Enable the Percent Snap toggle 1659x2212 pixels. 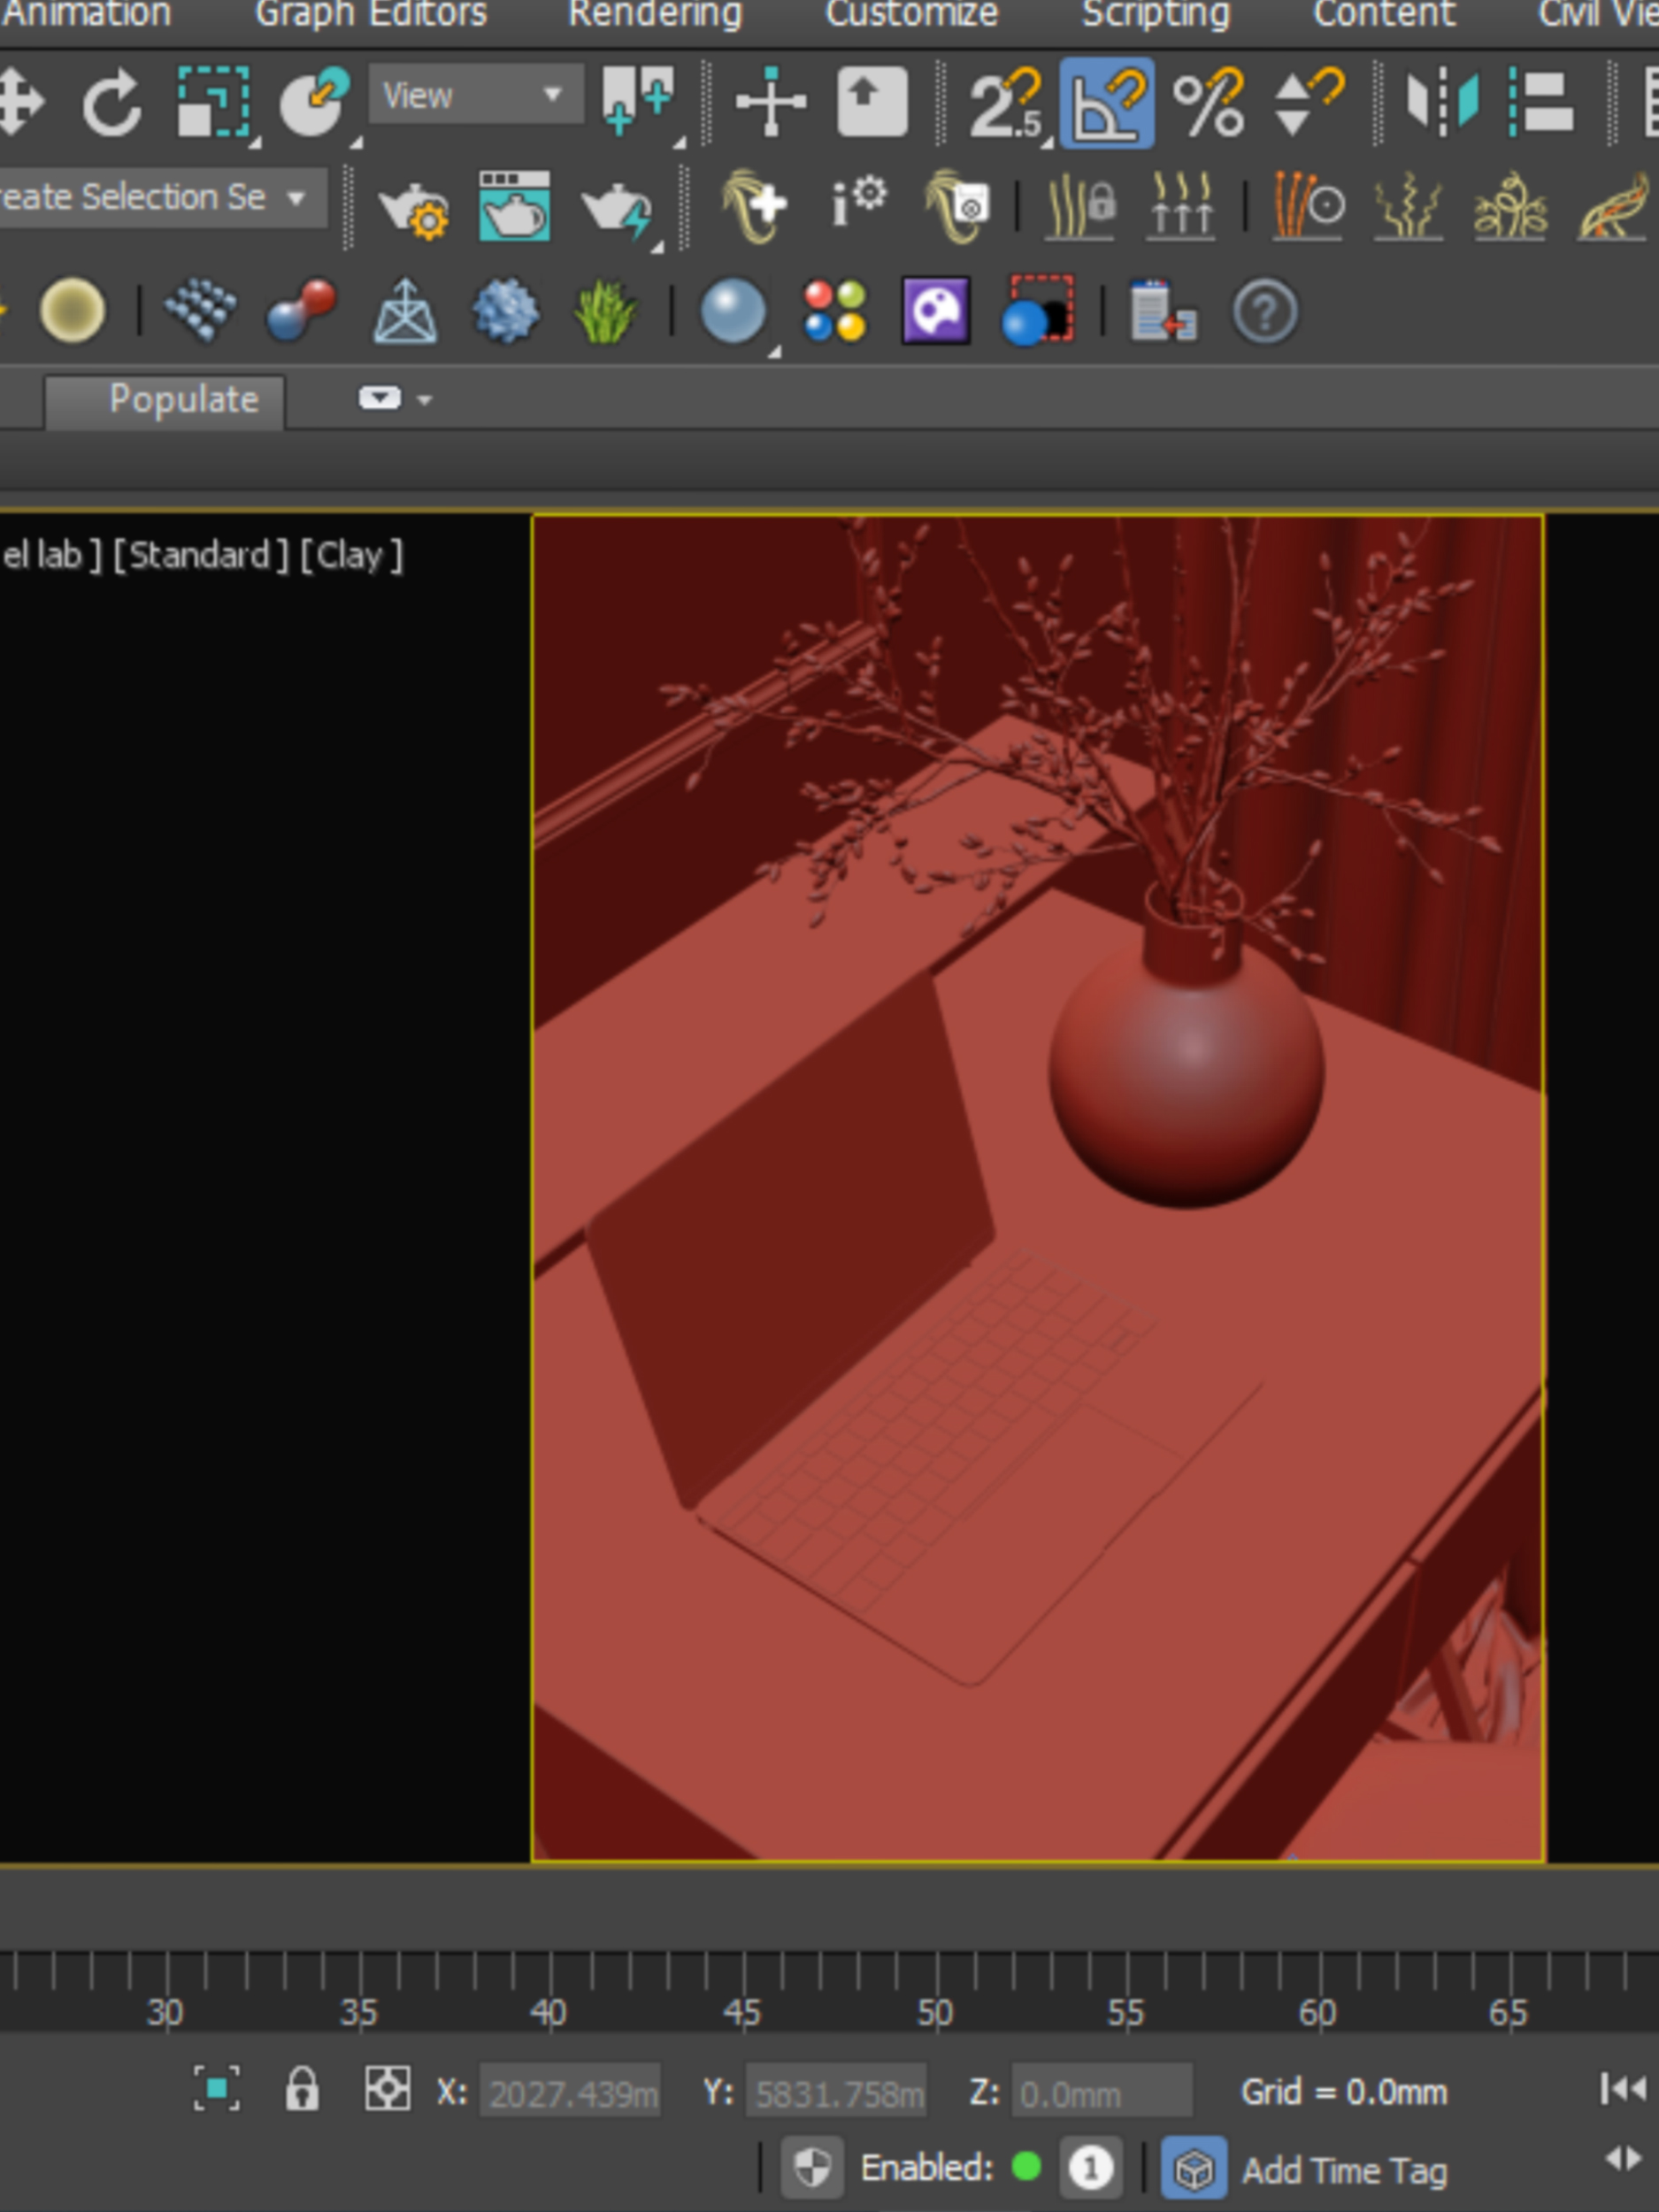coord(1208,102)
